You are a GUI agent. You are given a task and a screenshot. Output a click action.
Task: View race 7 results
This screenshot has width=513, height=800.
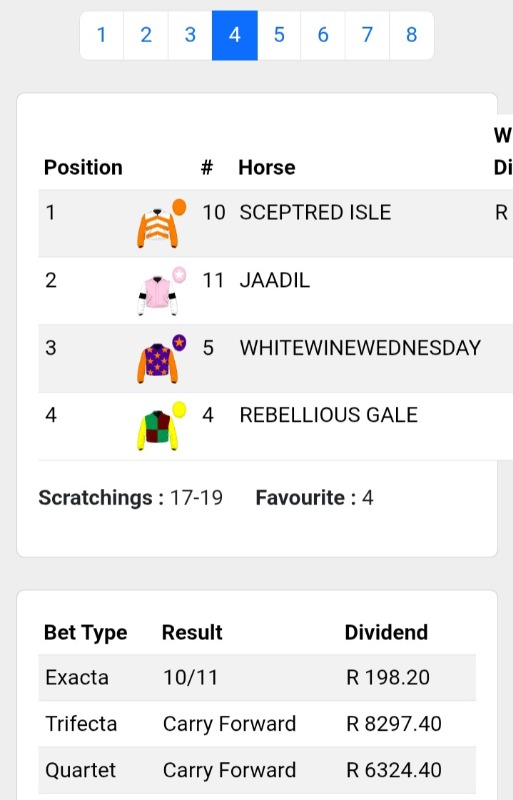coord(367,35)
